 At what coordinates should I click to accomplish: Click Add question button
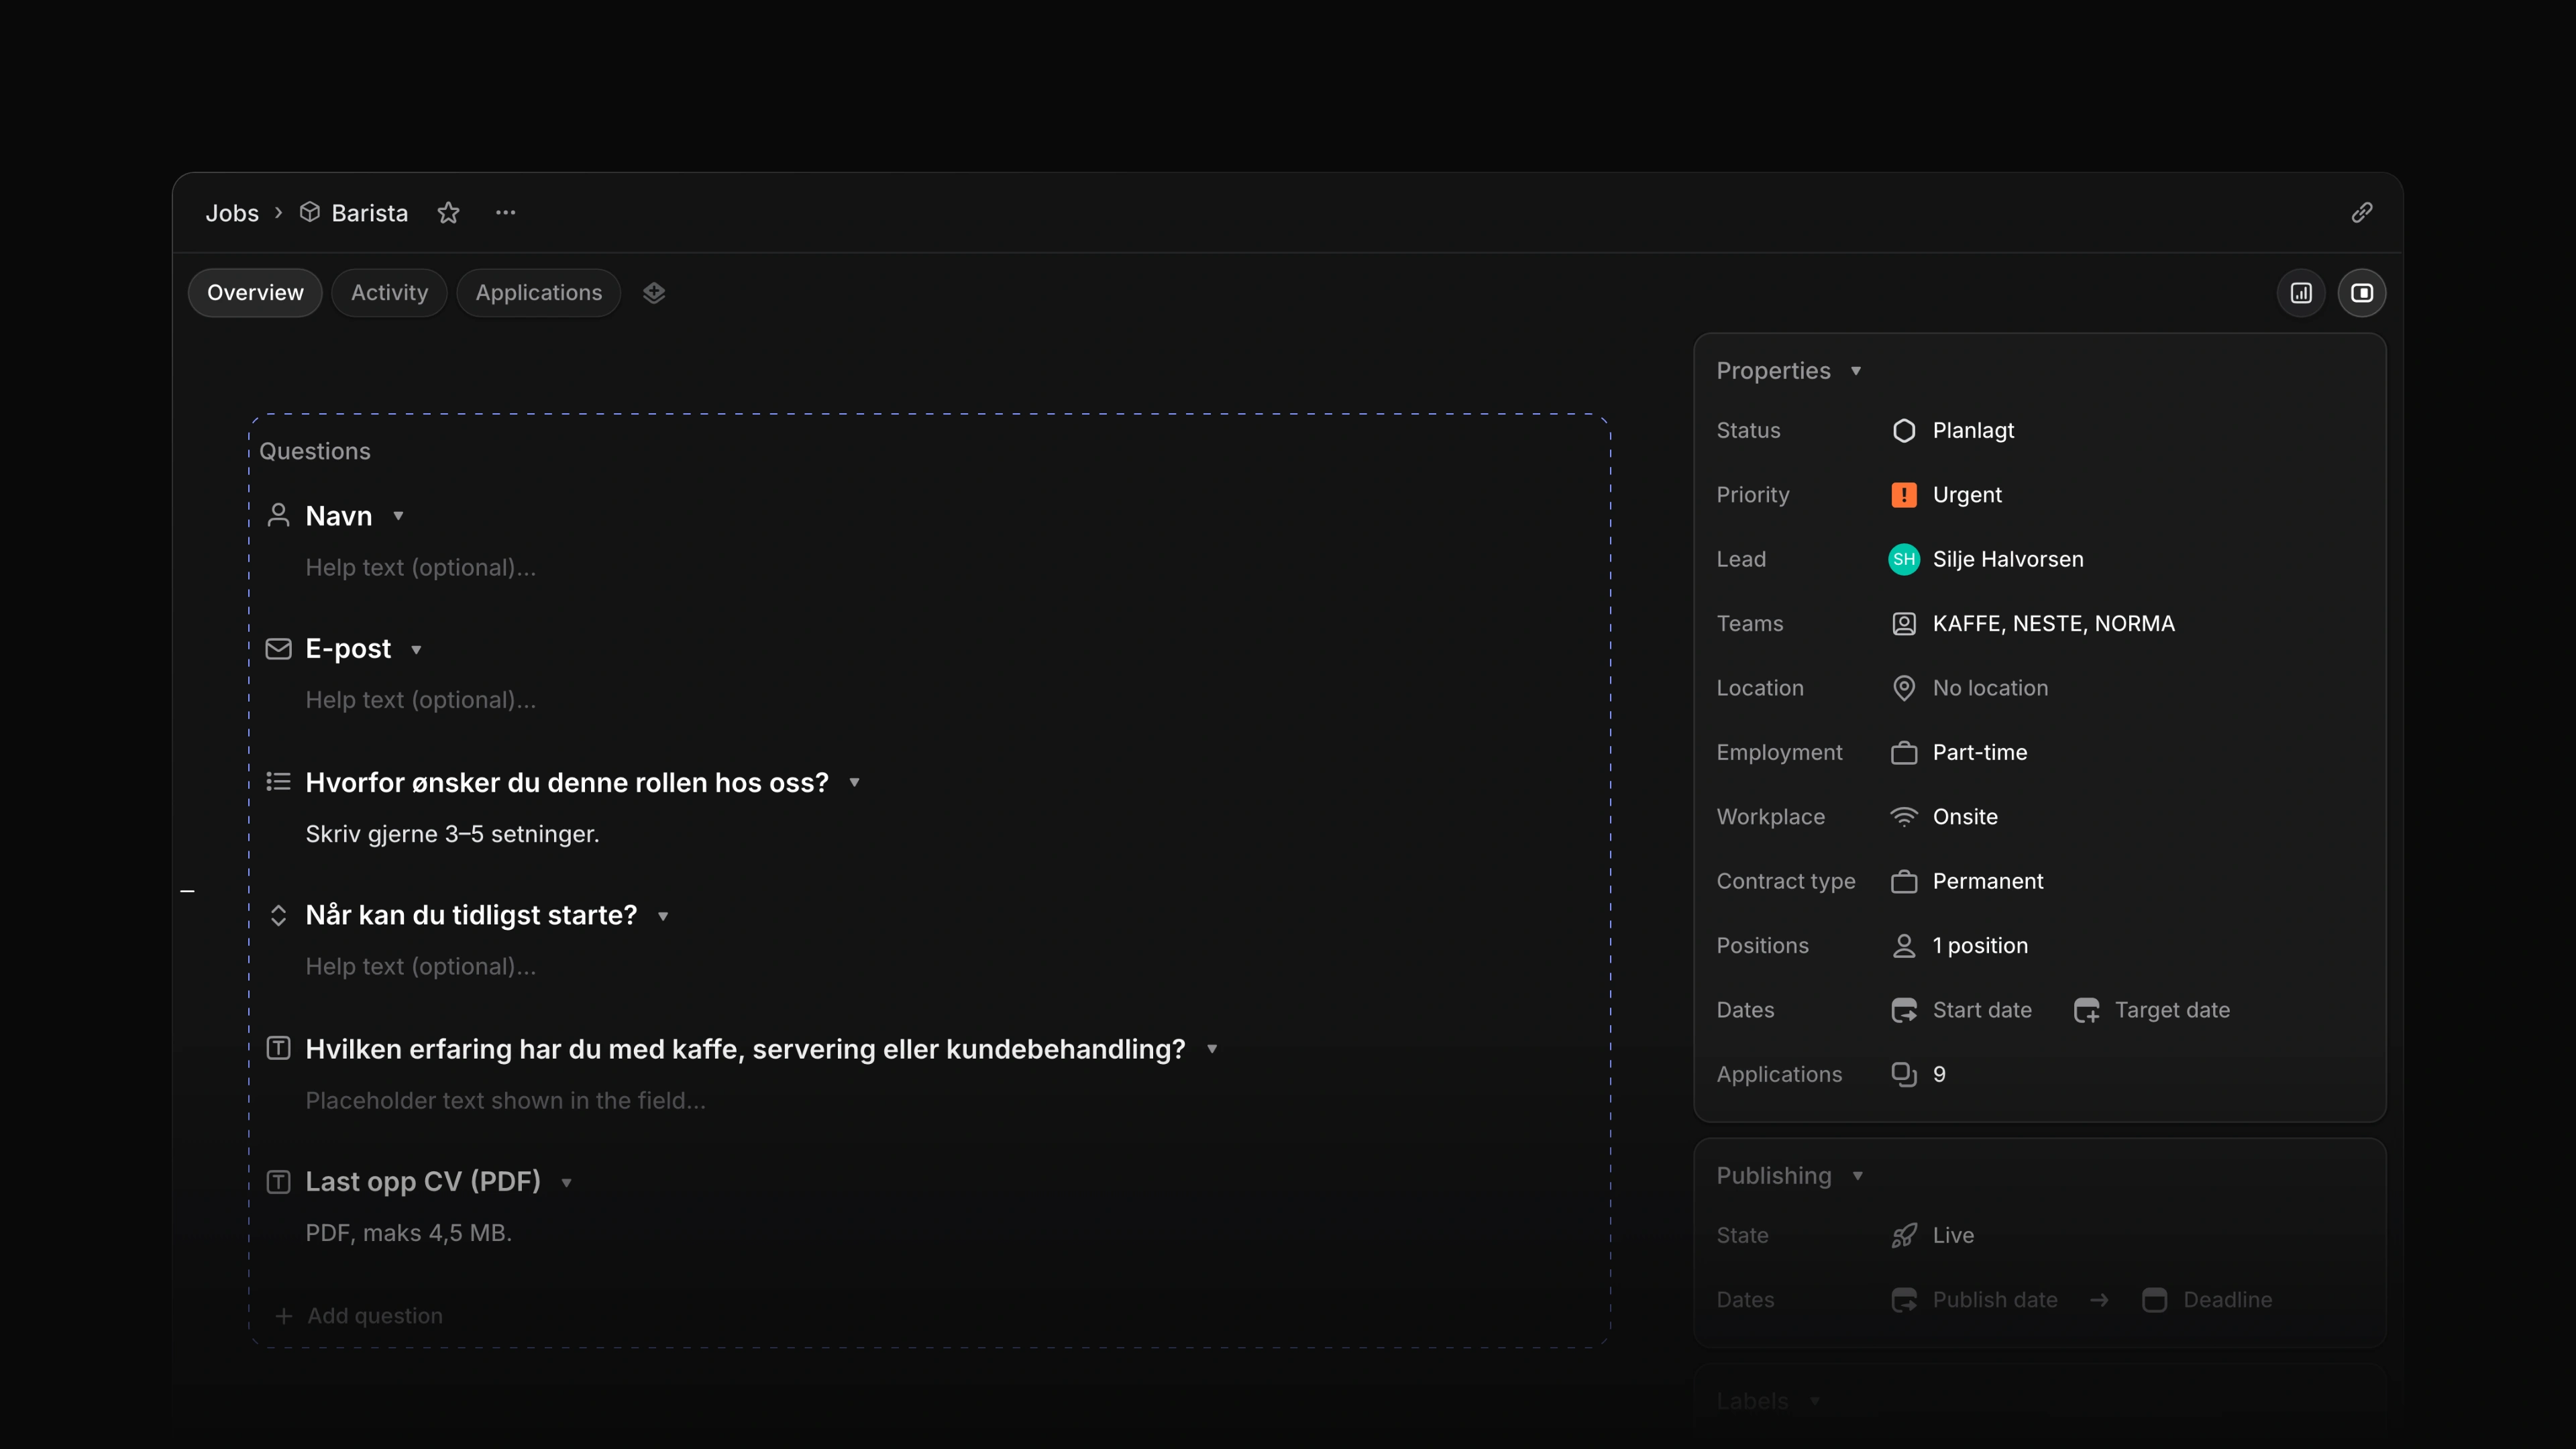click(x=359, y=1316)
